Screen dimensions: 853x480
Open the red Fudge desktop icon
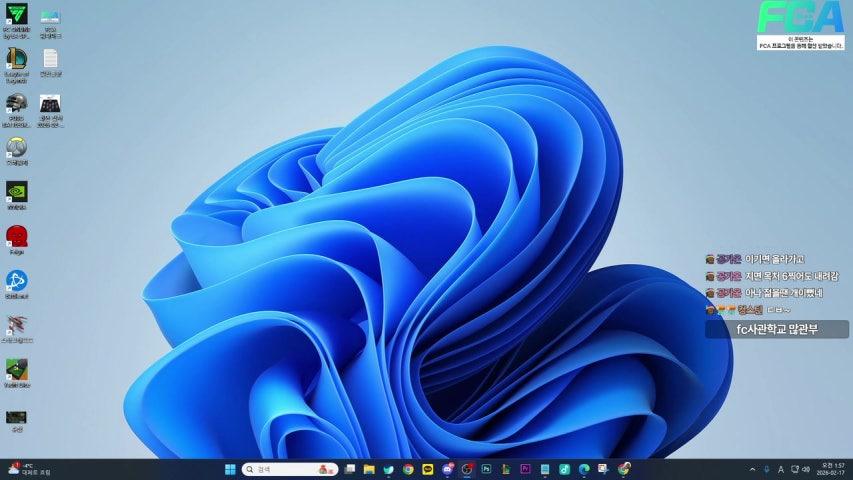click(17, 236)
